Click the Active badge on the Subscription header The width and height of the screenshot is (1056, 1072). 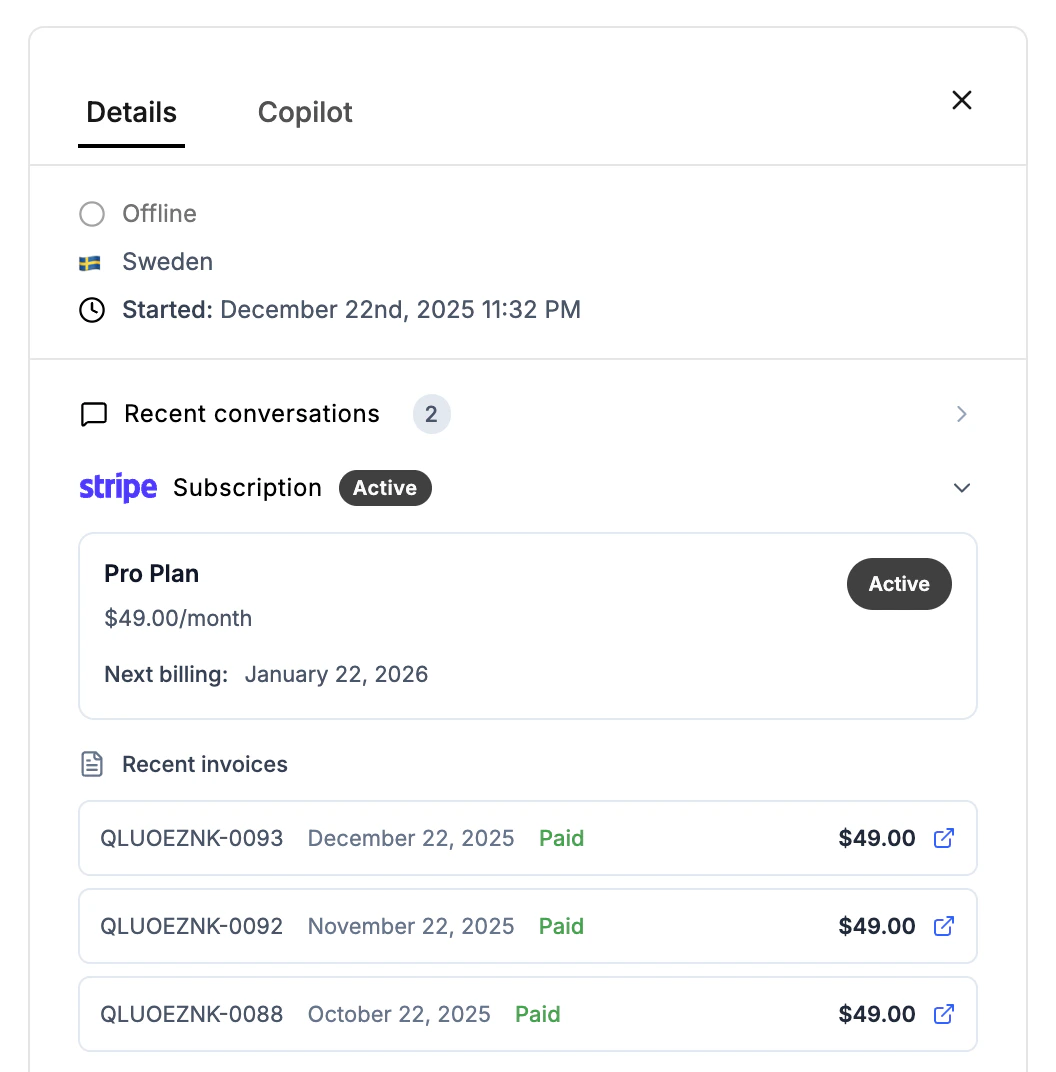385,488
